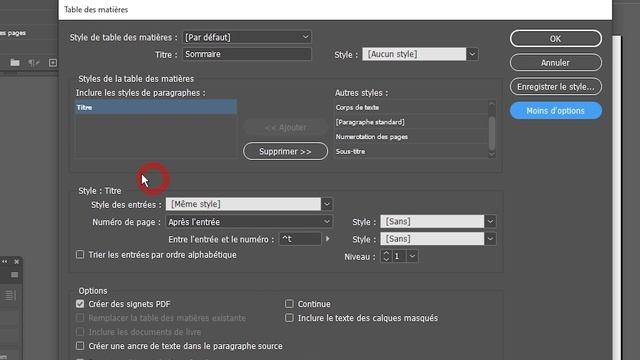Select [Paragraphe standard] in Autres styles

pyautogui.click(x=411, y=122)
